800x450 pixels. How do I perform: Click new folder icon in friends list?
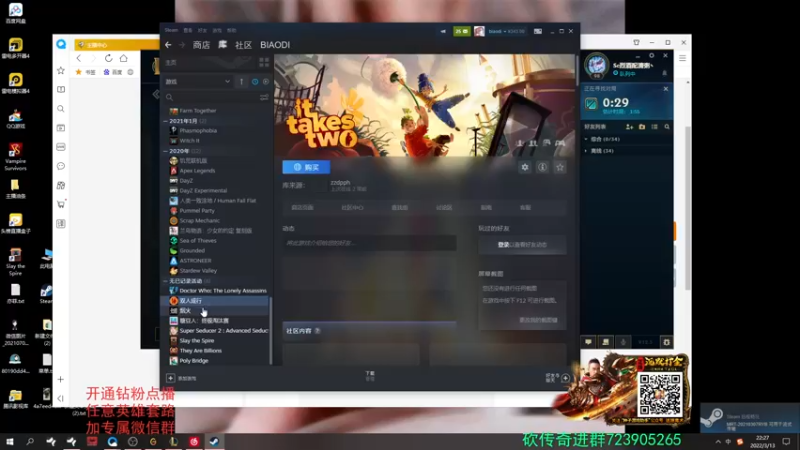[x=642, y=127]
